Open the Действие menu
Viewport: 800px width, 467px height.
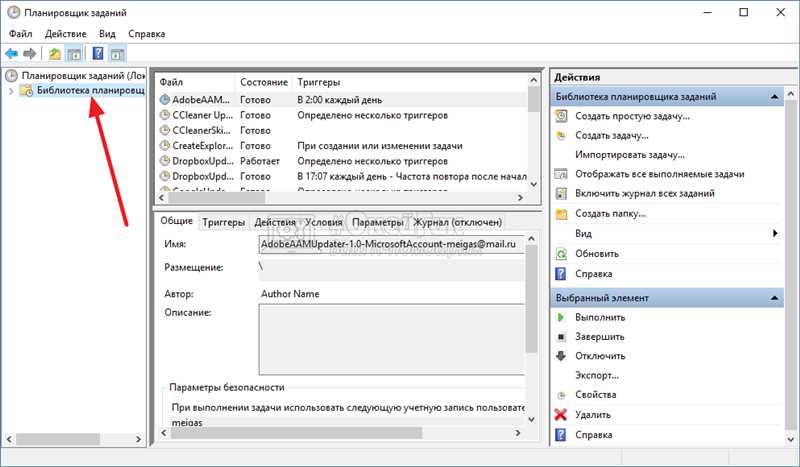tap(66, 34)
